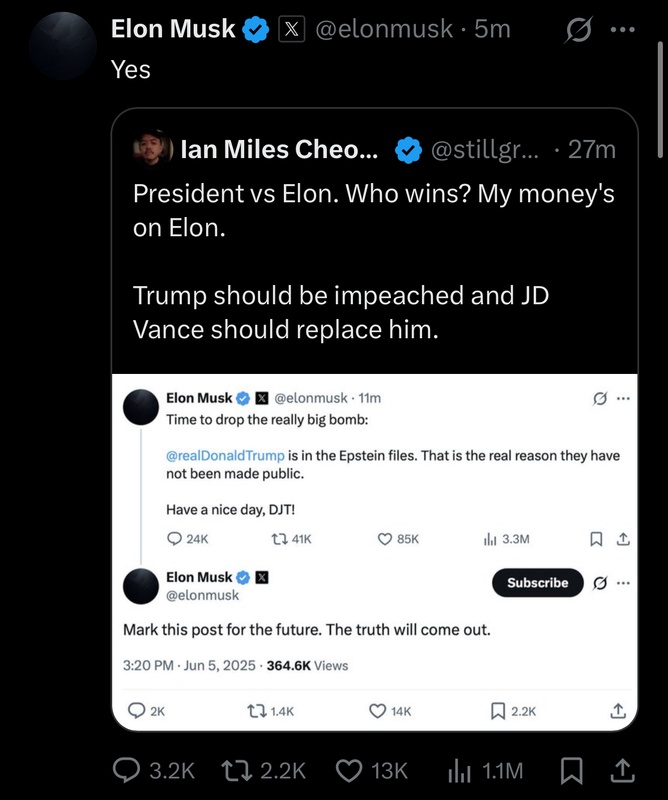
Task: Share the main post via share icon
Action: pyautogui.click(x=621, y=770)
